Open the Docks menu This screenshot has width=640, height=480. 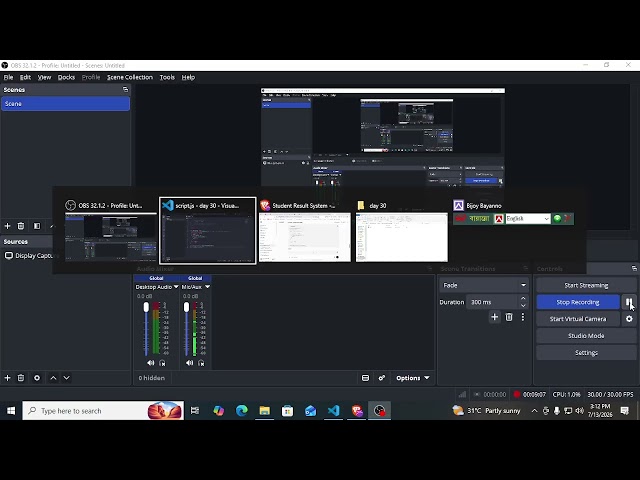66,77
